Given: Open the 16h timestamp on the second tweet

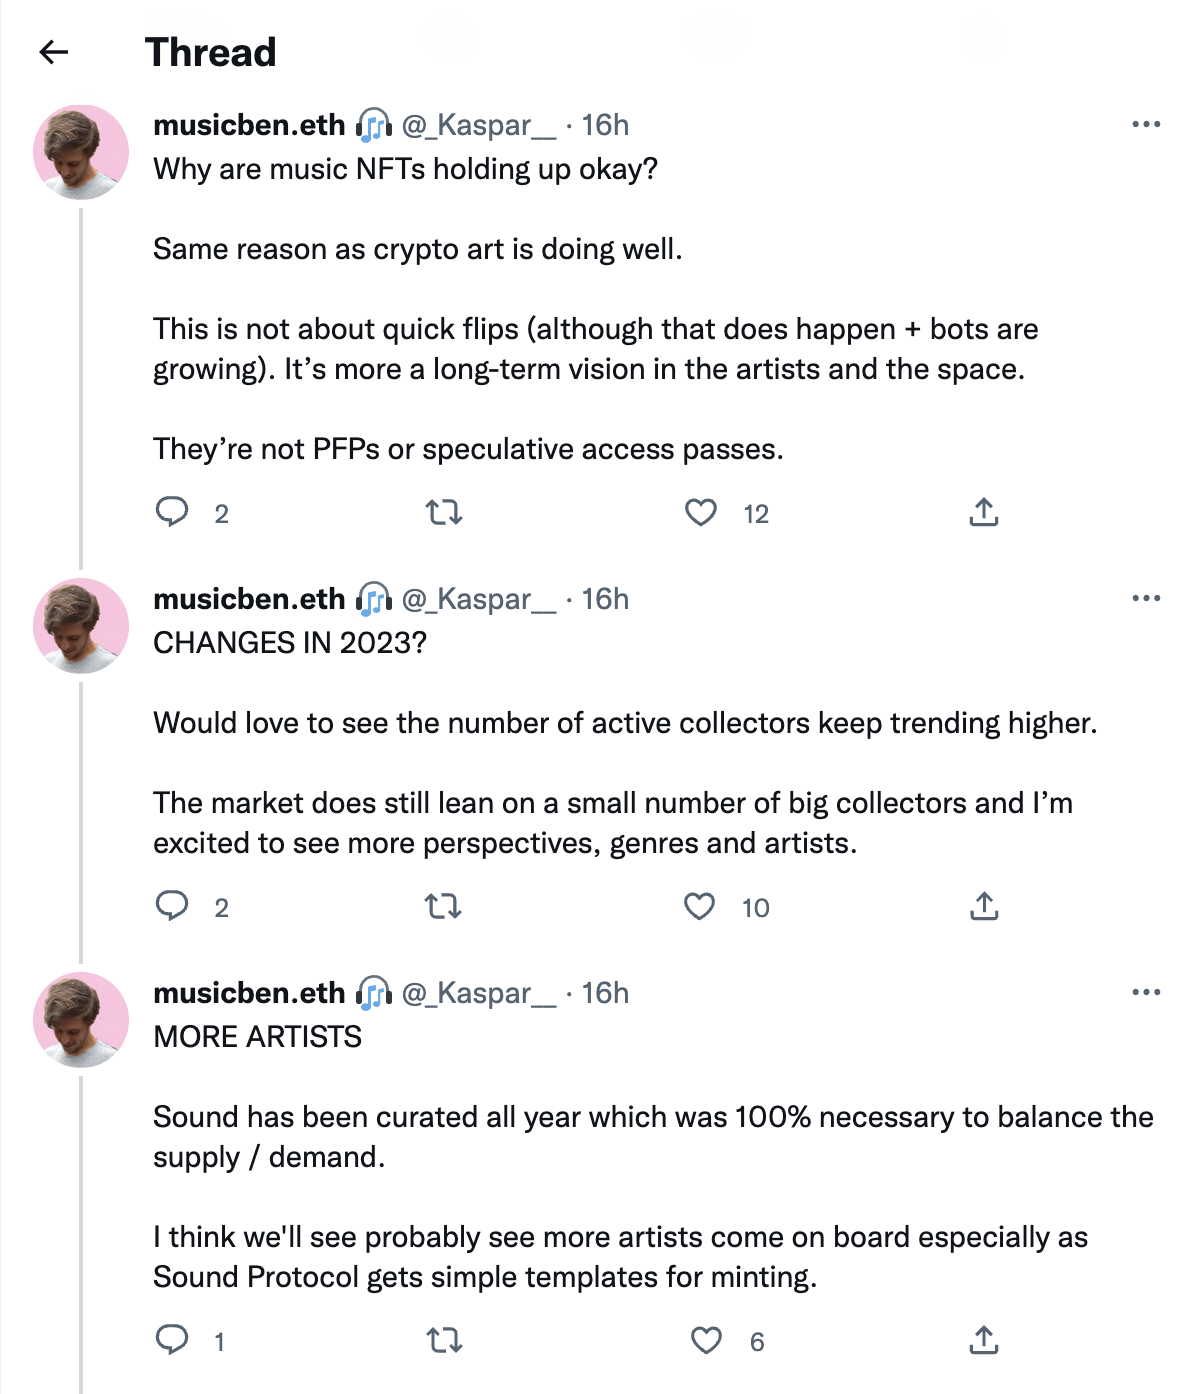Looking at the screenshot, I should click(605, 599).
